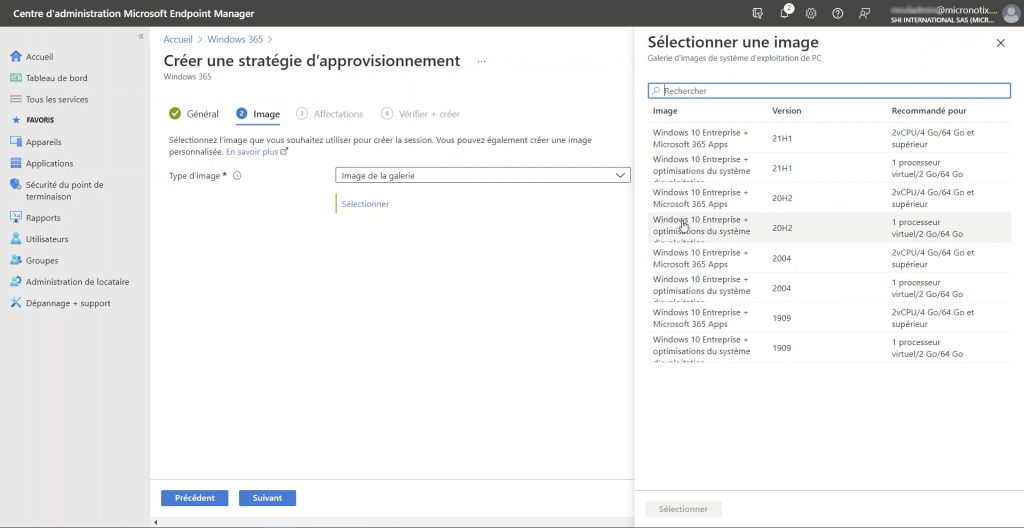Image resolution: width=1024 pixels, height=528 pixels.
Task: Click the Tous les services list icon
Action: coord(16,99)
